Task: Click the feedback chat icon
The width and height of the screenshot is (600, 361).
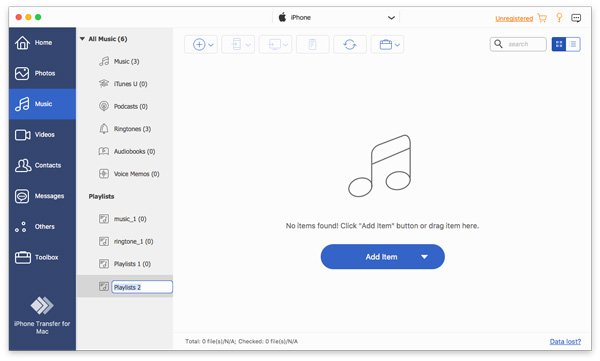Action: 576,18
